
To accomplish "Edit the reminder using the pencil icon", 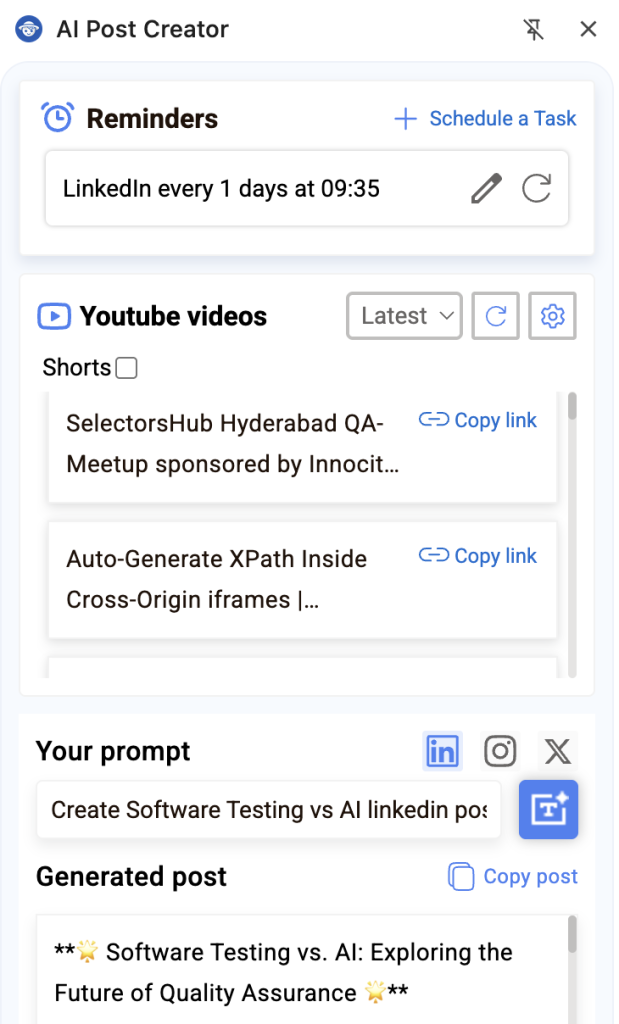I will [x=487, y=188].
